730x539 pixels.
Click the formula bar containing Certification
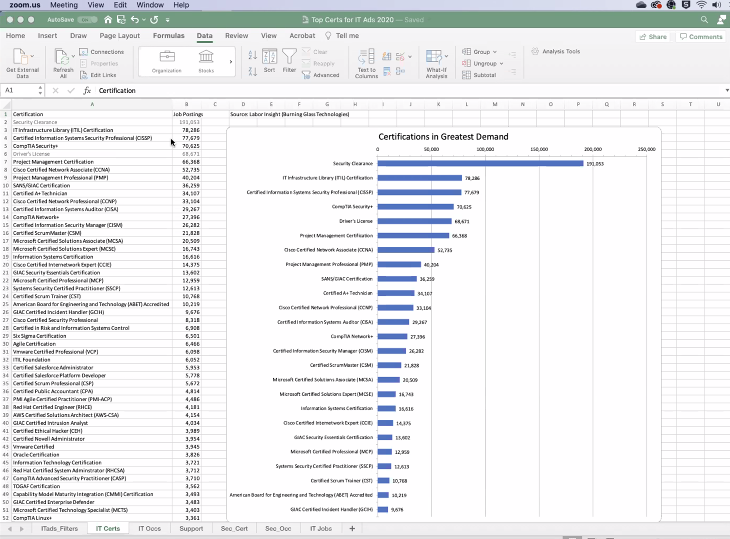(410, 90)
